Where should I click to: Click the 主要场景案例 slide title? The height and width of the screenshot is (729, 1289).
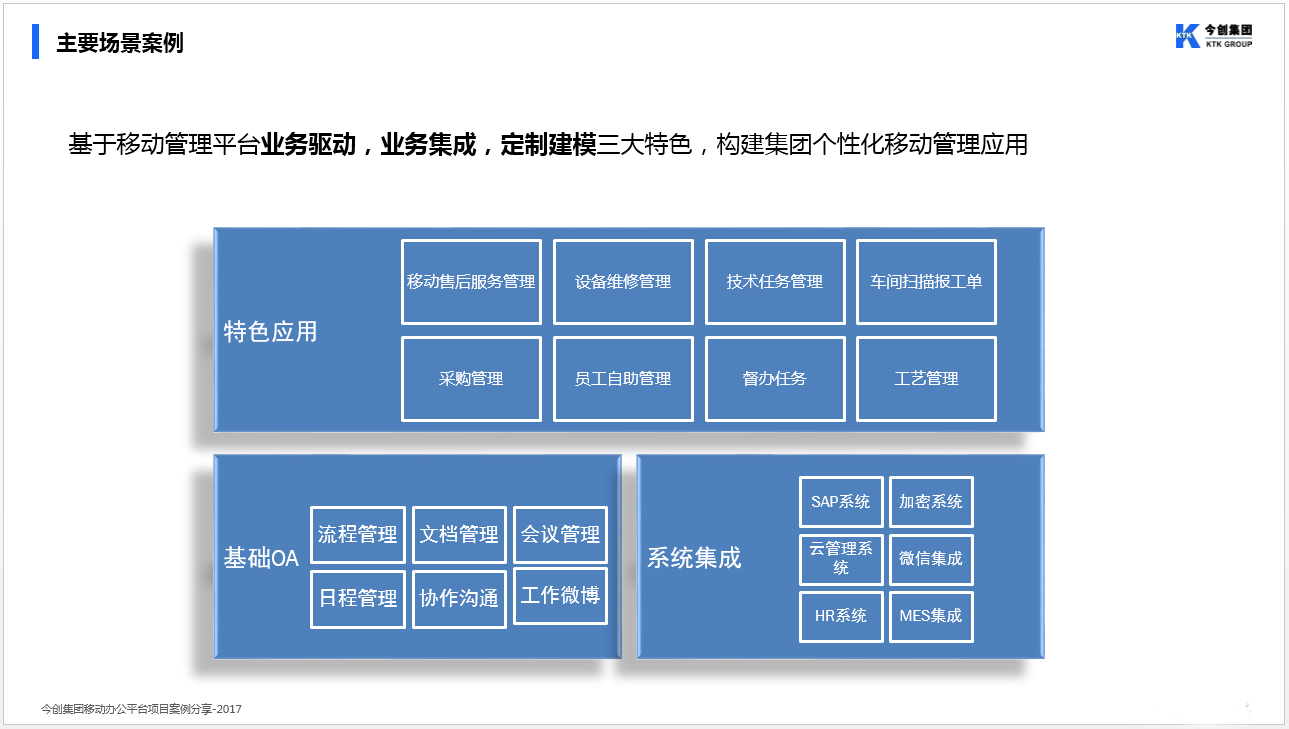pyautogui.click(x=120, y=44)
